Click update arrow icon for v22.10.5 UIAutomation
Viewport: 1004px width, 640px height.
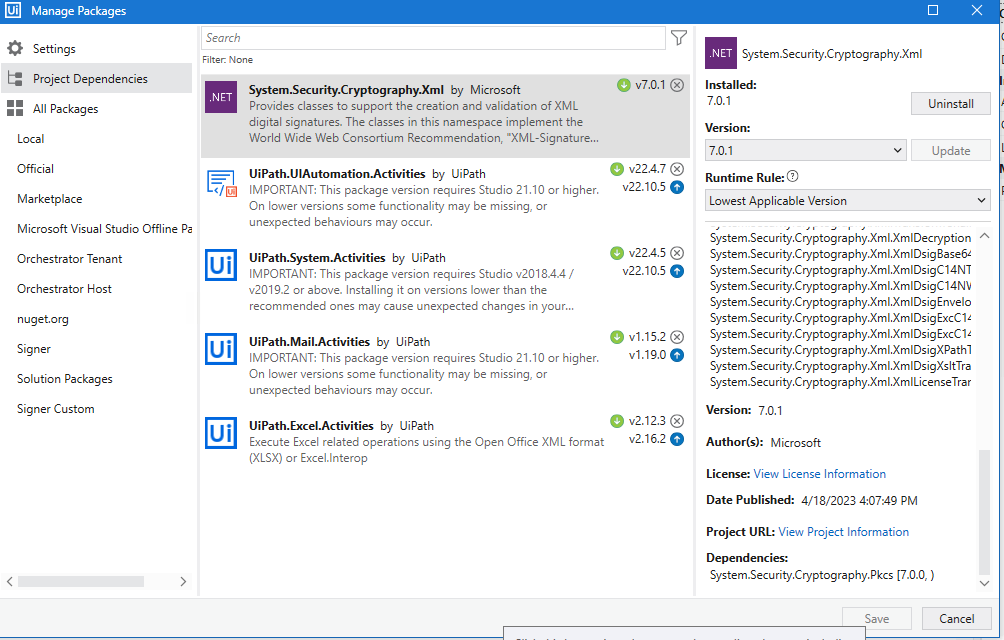point(677,187)
